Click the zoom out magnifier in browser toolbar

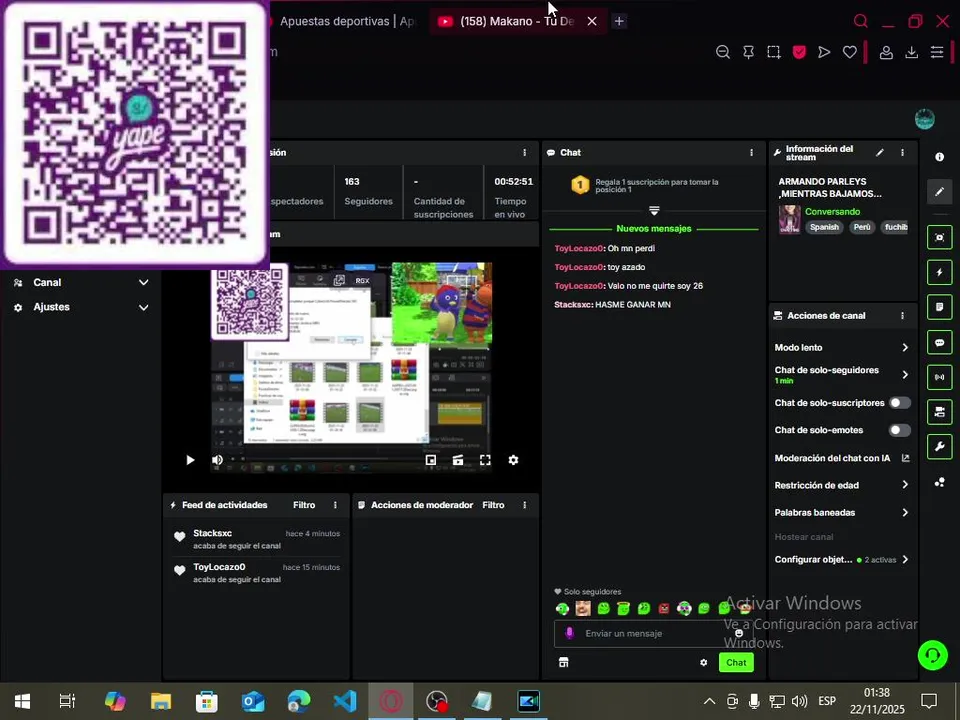pyautogui.click(x=722, y=53)
